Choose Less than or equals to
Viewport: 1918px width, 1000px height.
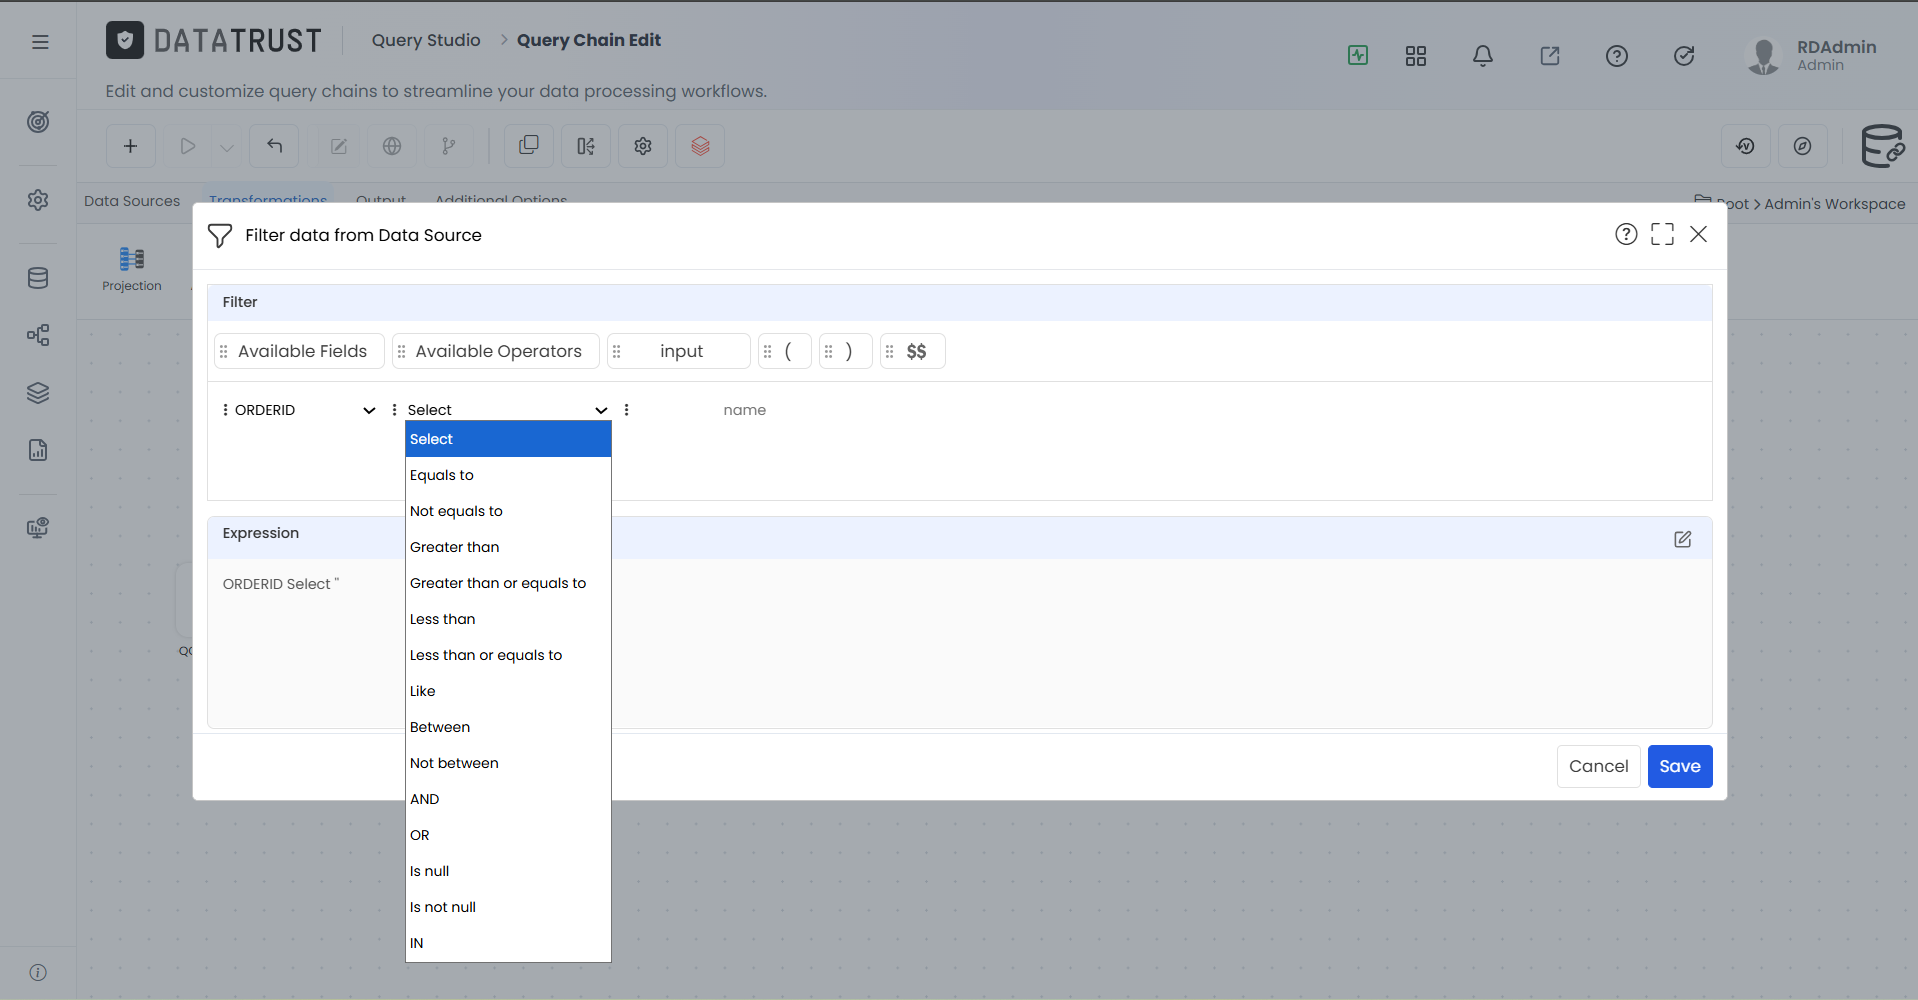click(508, 655)
